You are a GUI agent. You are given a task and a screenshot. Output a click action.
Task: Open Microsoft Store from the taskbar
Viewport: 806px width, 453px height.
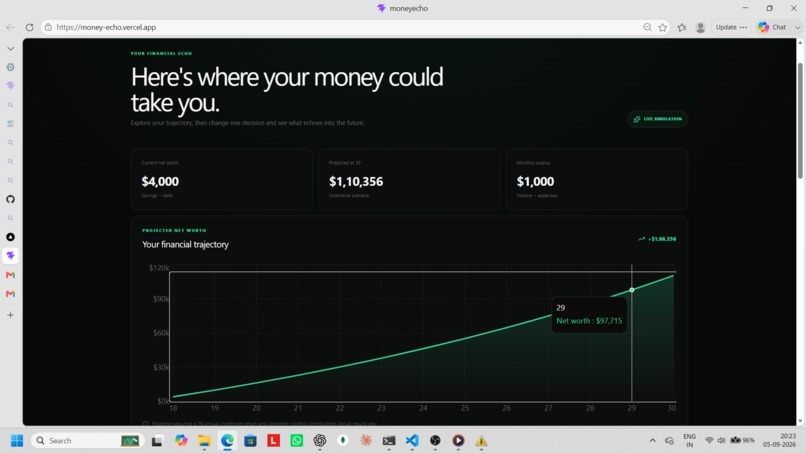click(250, 441)
